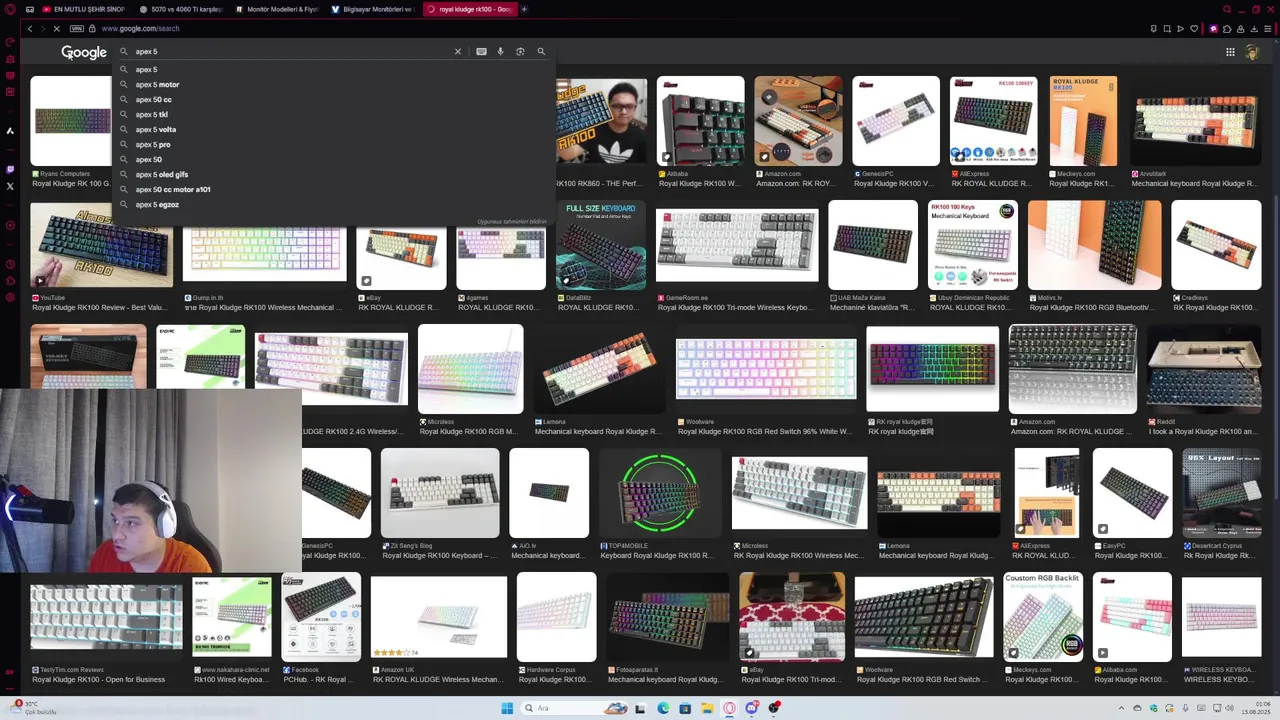
Task: Take a snapshot with the toolbar icon
Action: 1167,29
